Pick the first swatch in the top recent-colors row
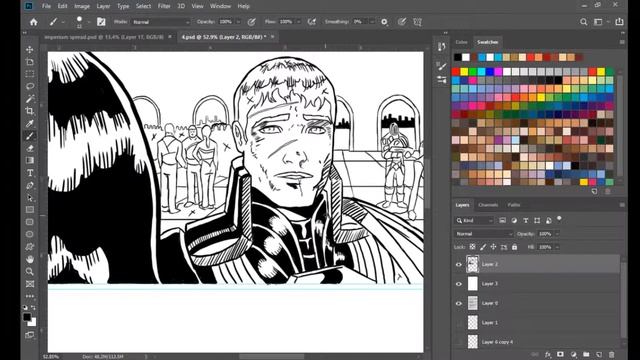This screenshot has width=640, height=360. 458,57
